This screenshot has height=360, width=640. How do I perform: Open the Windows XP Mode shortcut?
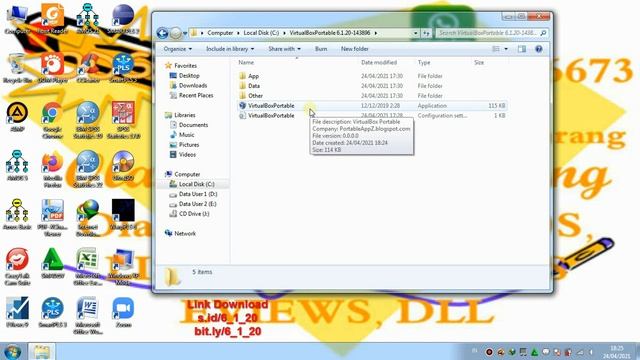coord(123,267)
